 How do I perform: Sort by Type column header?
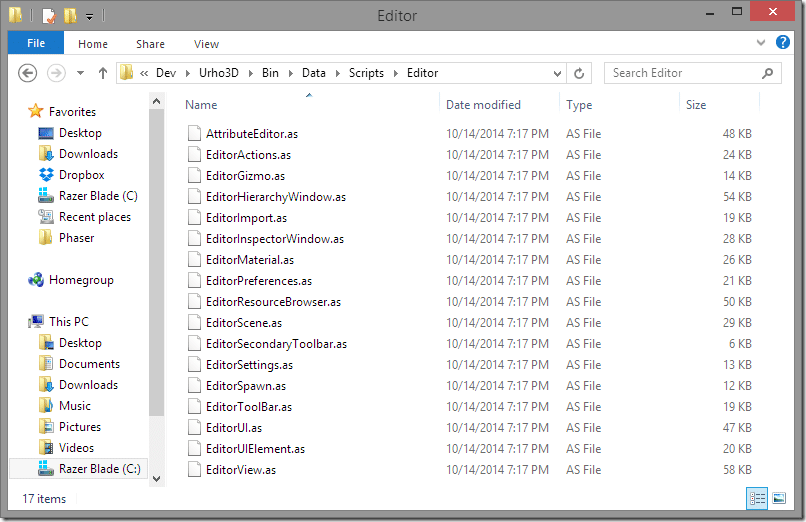click(579, 105)
